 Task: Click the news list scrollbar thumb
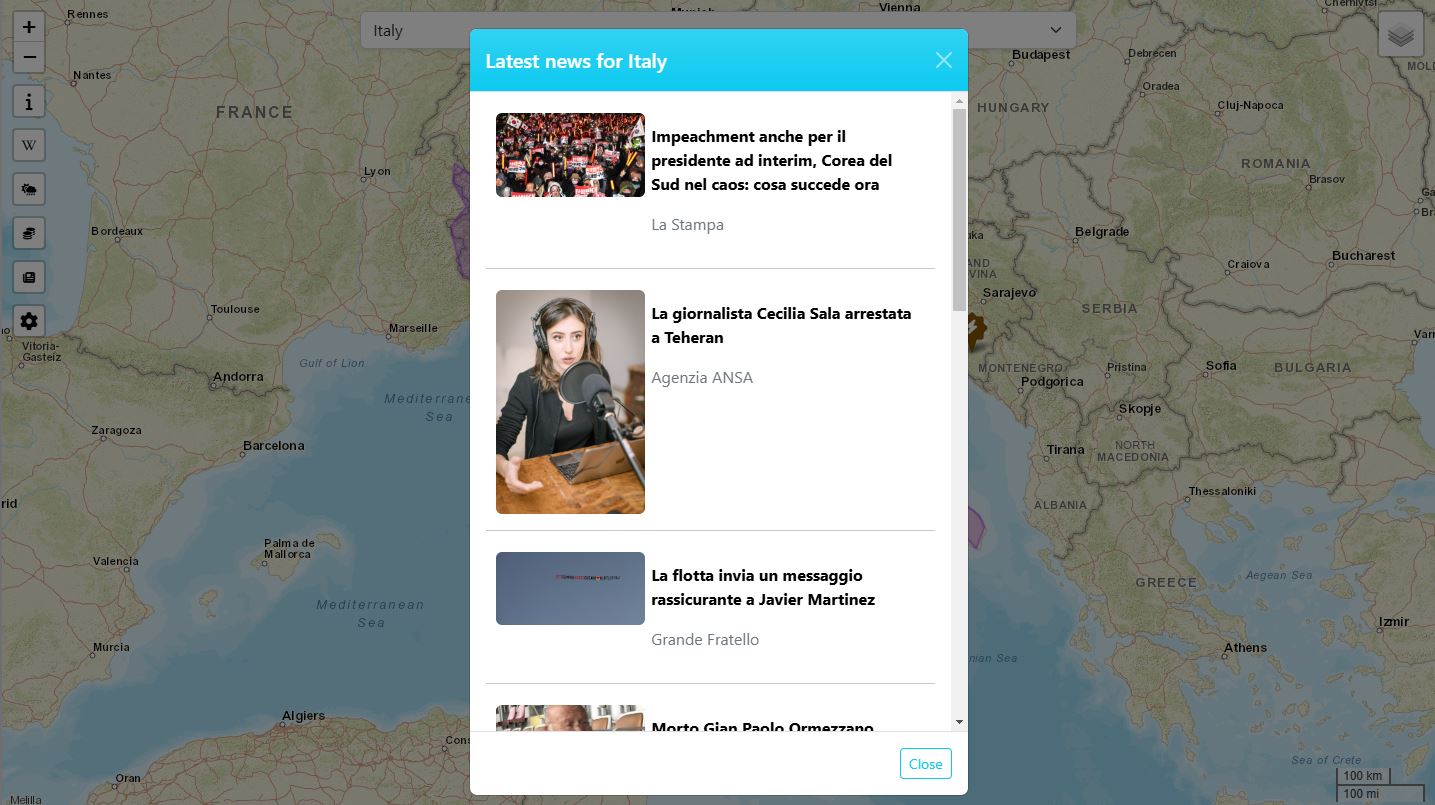tap(959, 210)
